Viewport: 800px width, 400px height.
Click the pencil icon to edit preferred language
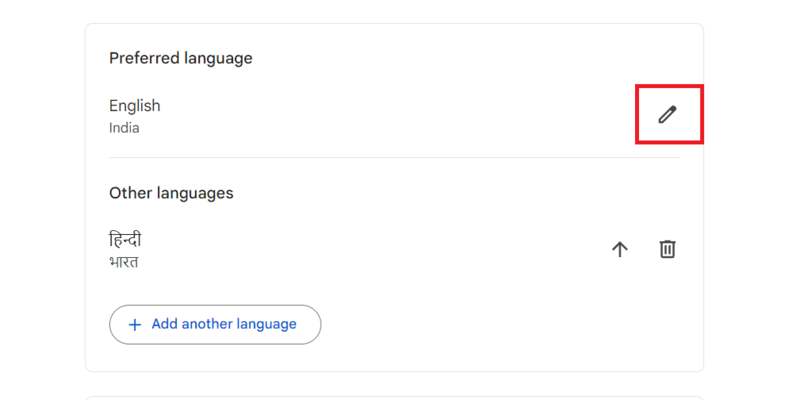[667, 115]
